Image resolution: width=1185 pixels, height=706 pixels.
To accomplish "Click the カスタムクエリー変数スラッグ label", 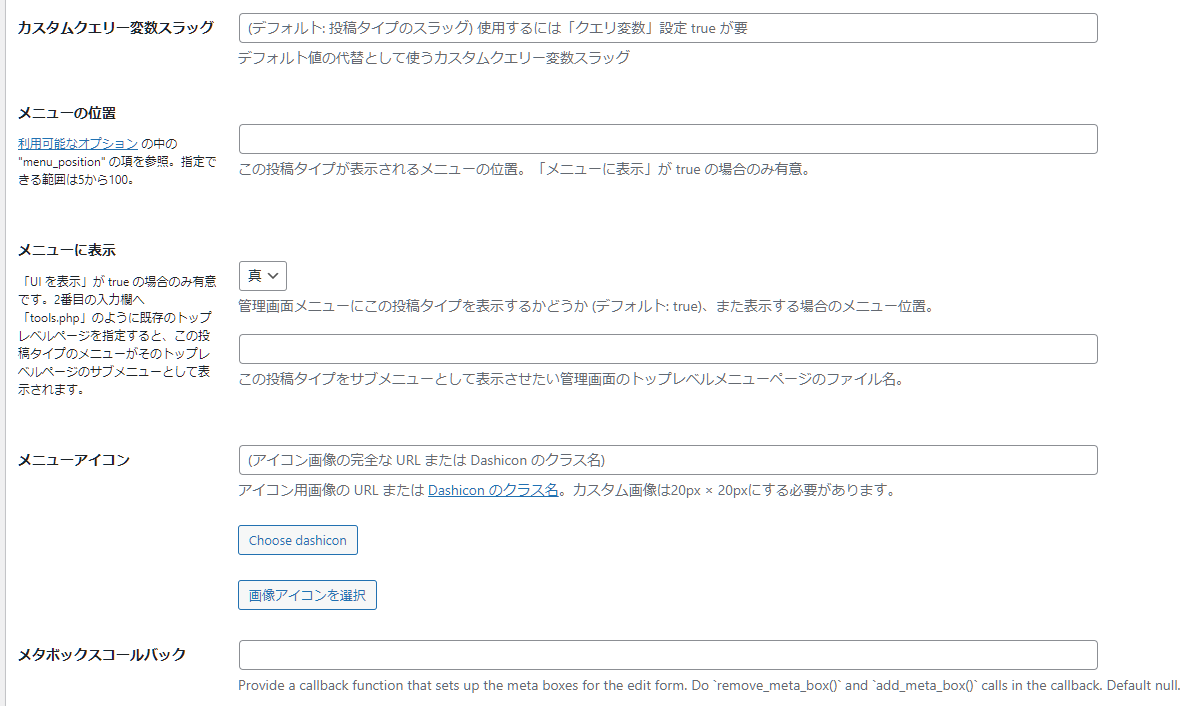I will (x=115, y=27).
